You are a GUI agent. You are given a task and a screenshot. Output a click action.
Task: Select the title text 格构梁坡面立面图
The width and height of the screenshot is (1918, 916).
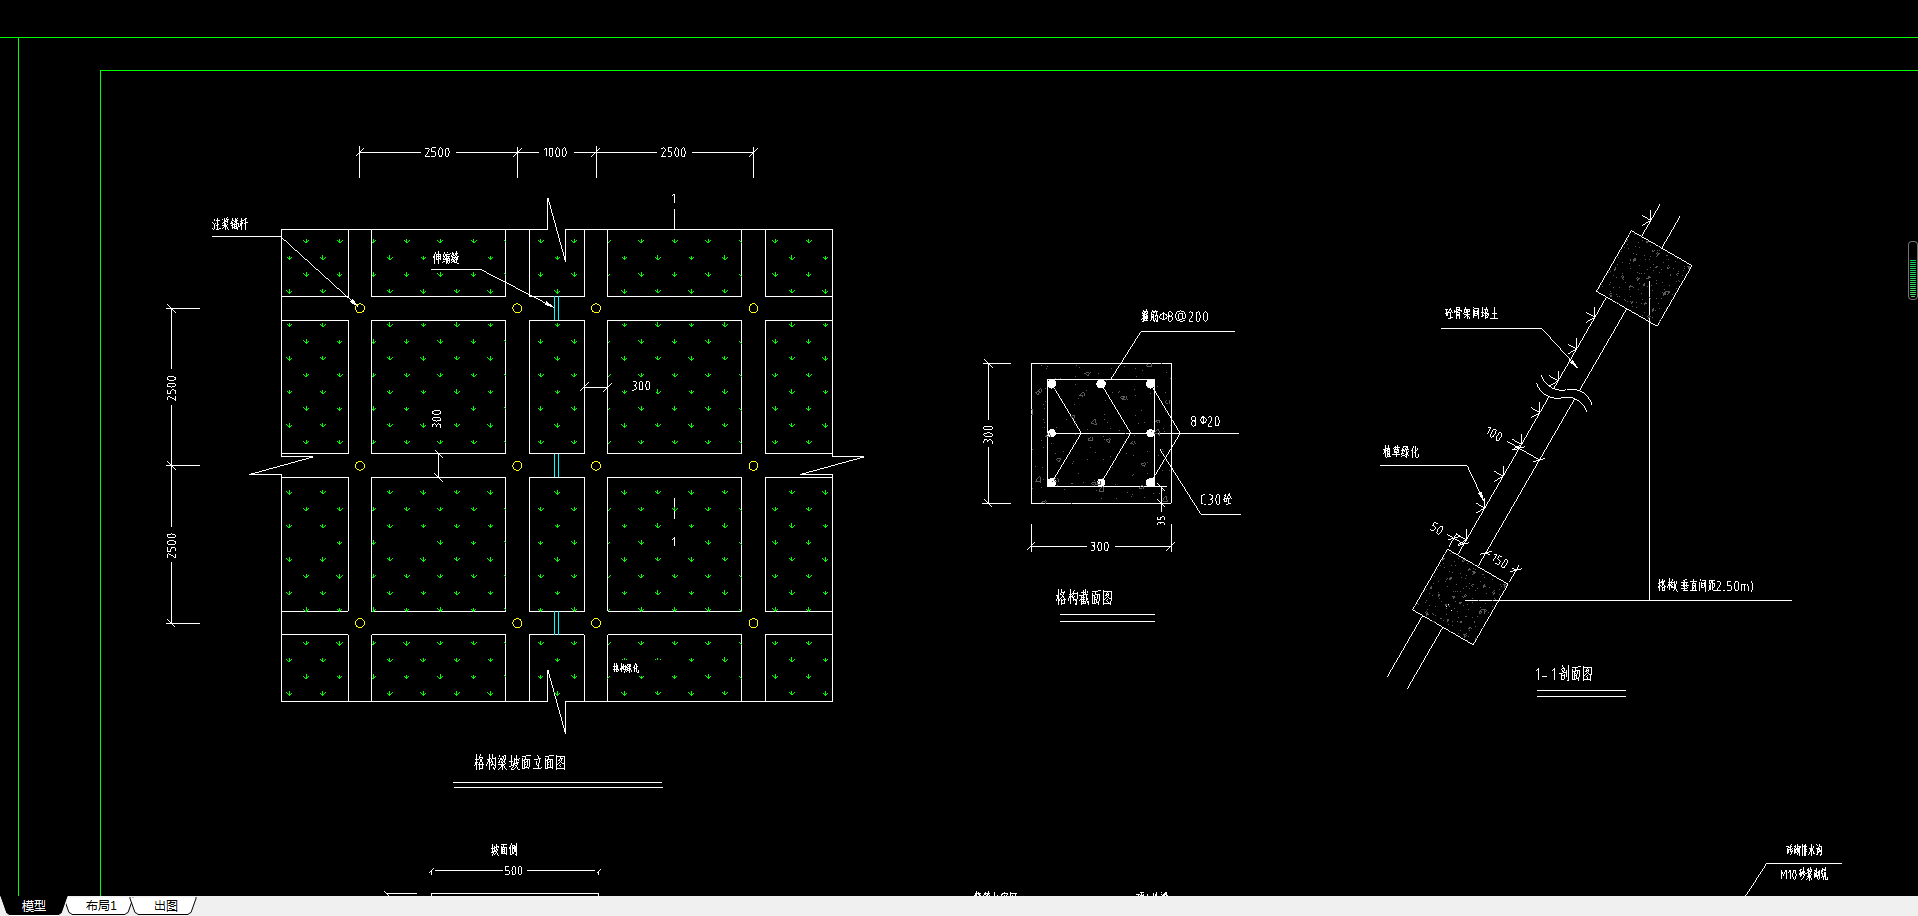(x=520, y=763)
